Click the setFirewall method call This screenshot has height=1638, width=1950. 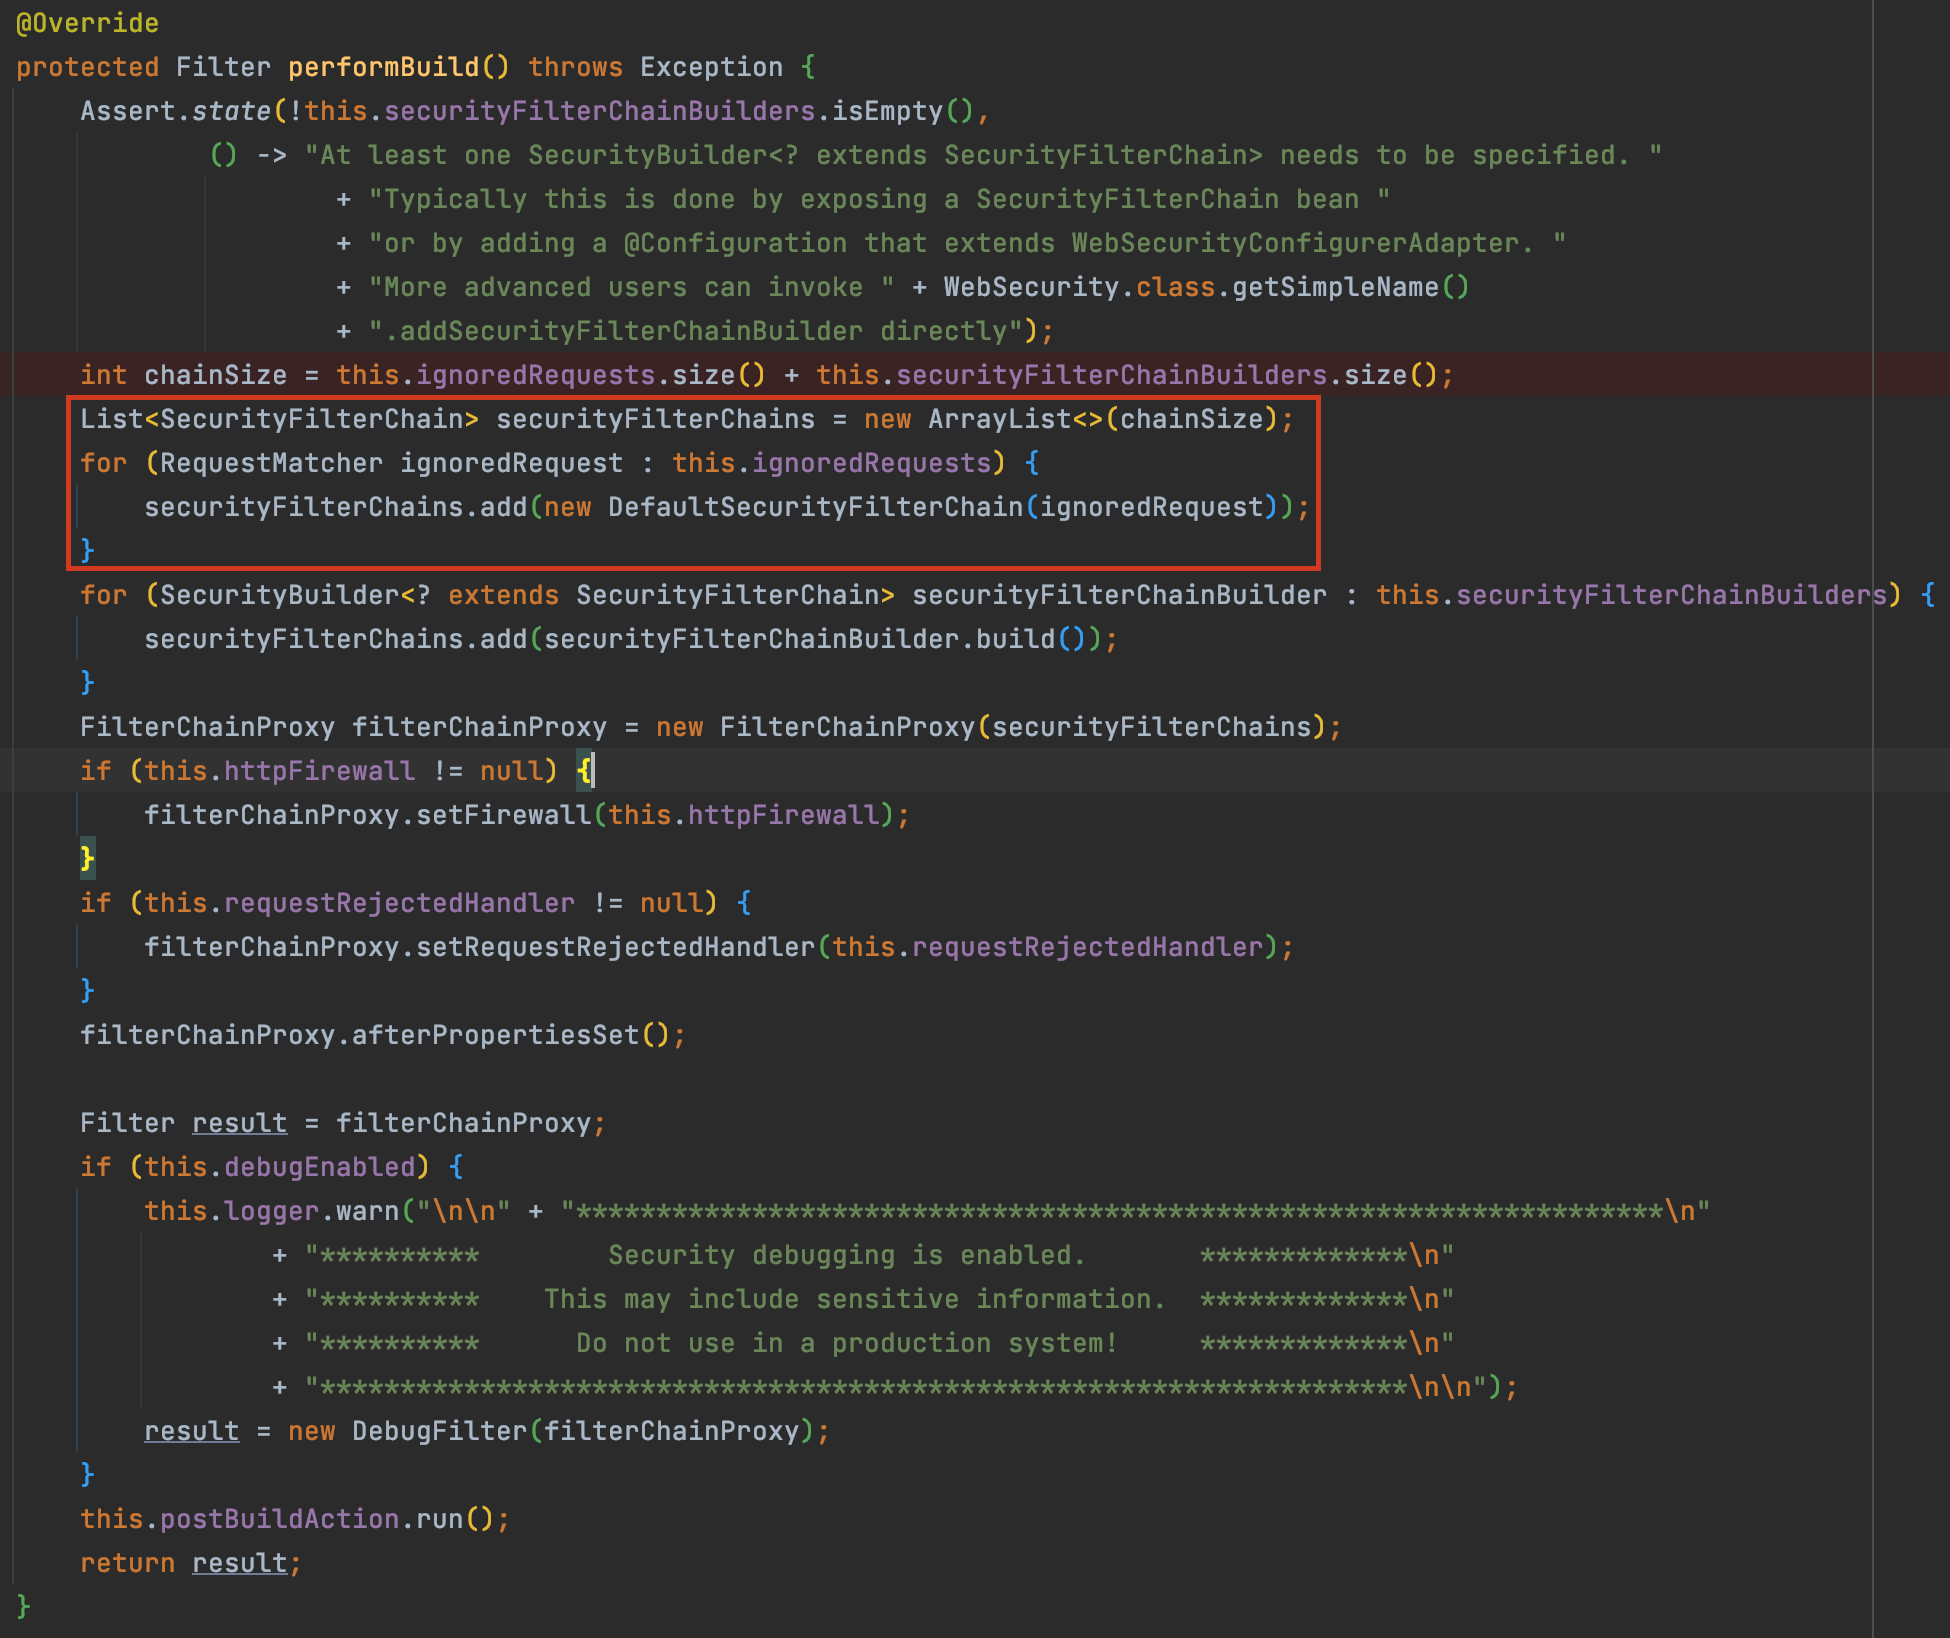tap(503, 815)
